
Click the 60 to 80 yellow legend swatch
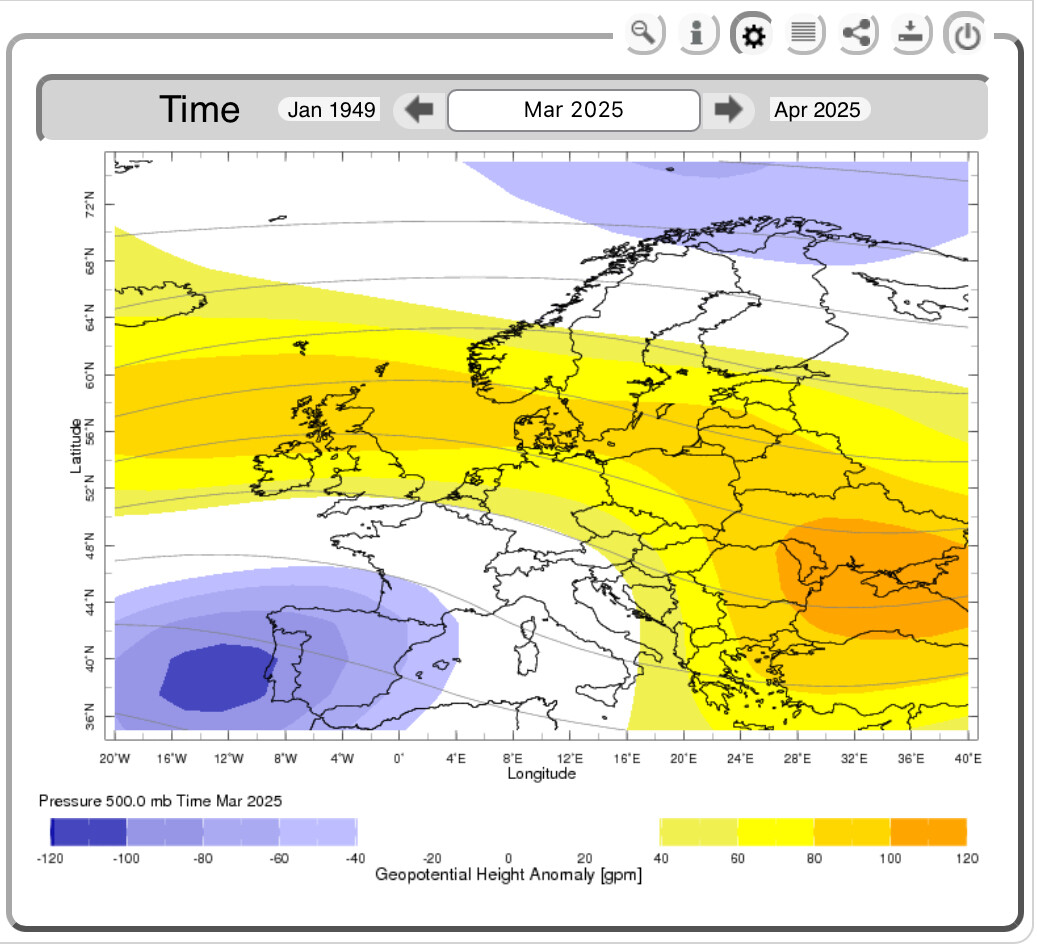click(x=776, y=832)
